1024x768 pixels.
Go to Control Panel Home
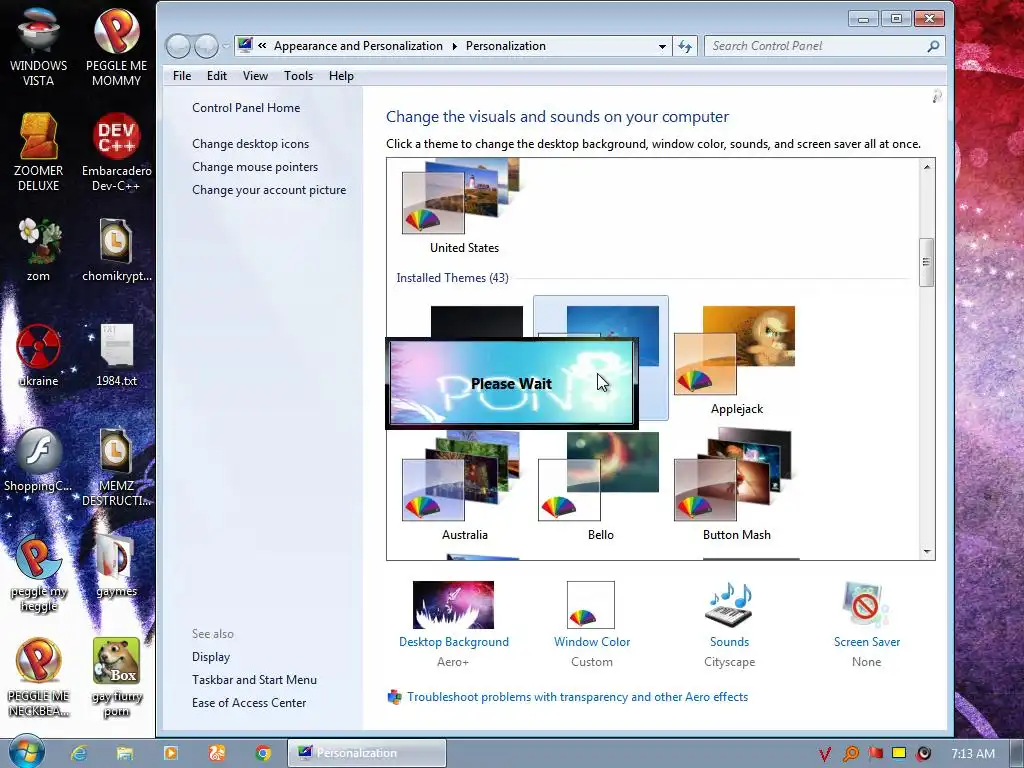[246, 108]
